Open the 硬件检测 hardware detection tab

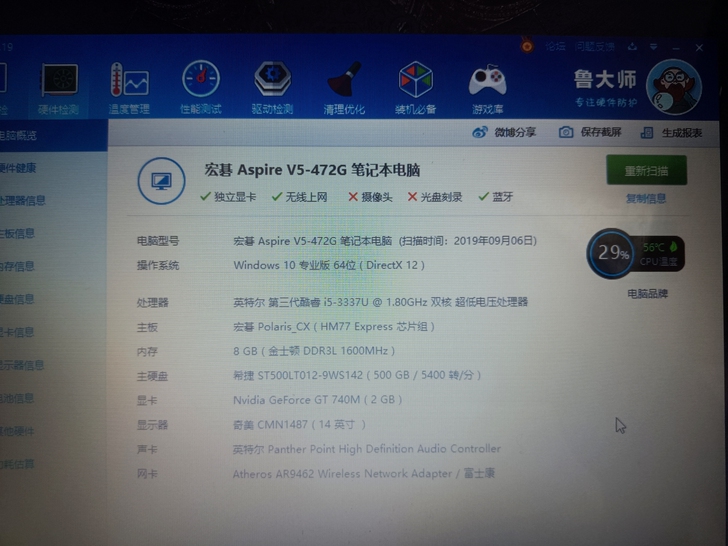coord(58,90)
